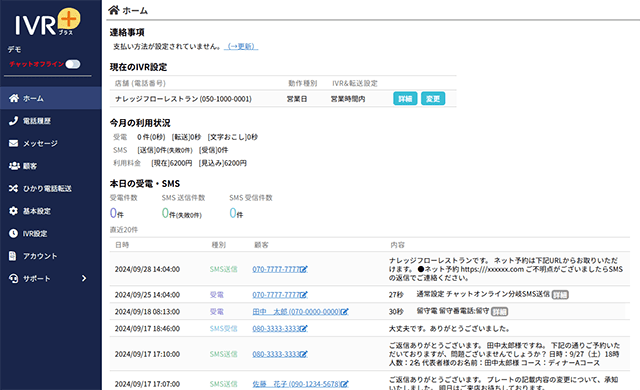Click the home icon in page header
The image size is (640, 390).
[114, 10]
